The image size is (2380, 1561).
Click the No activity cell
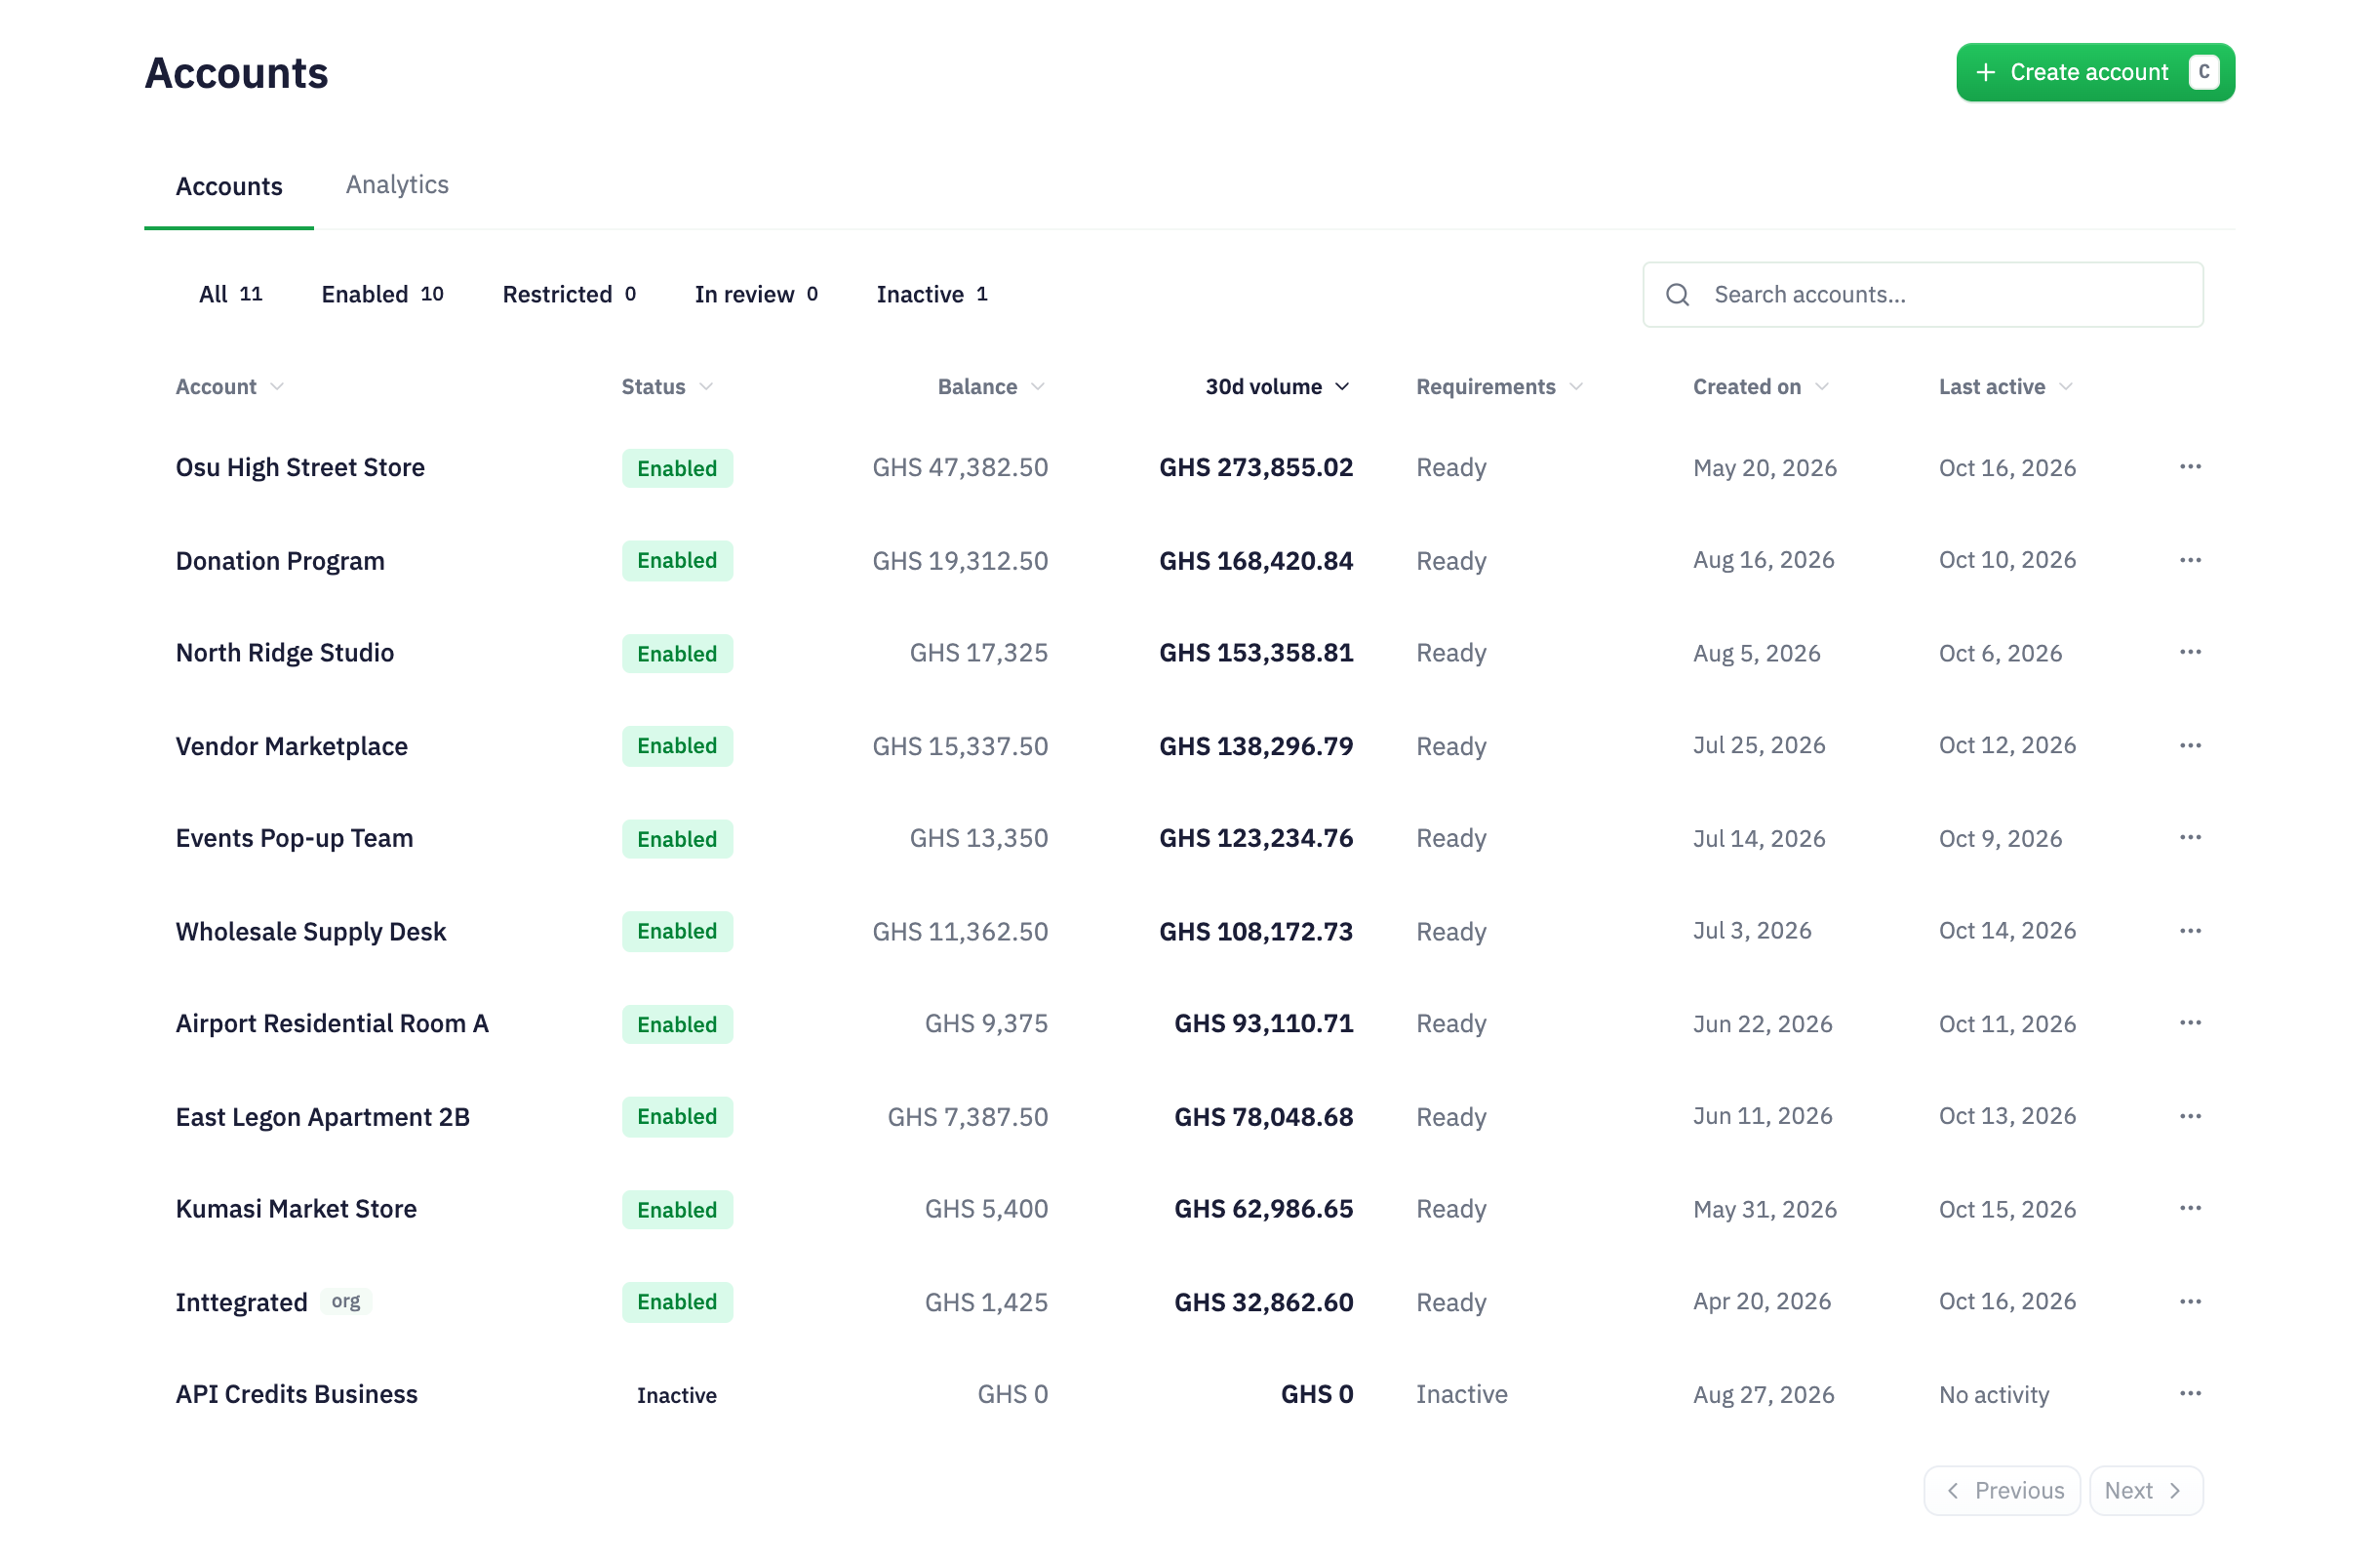1993,1393
